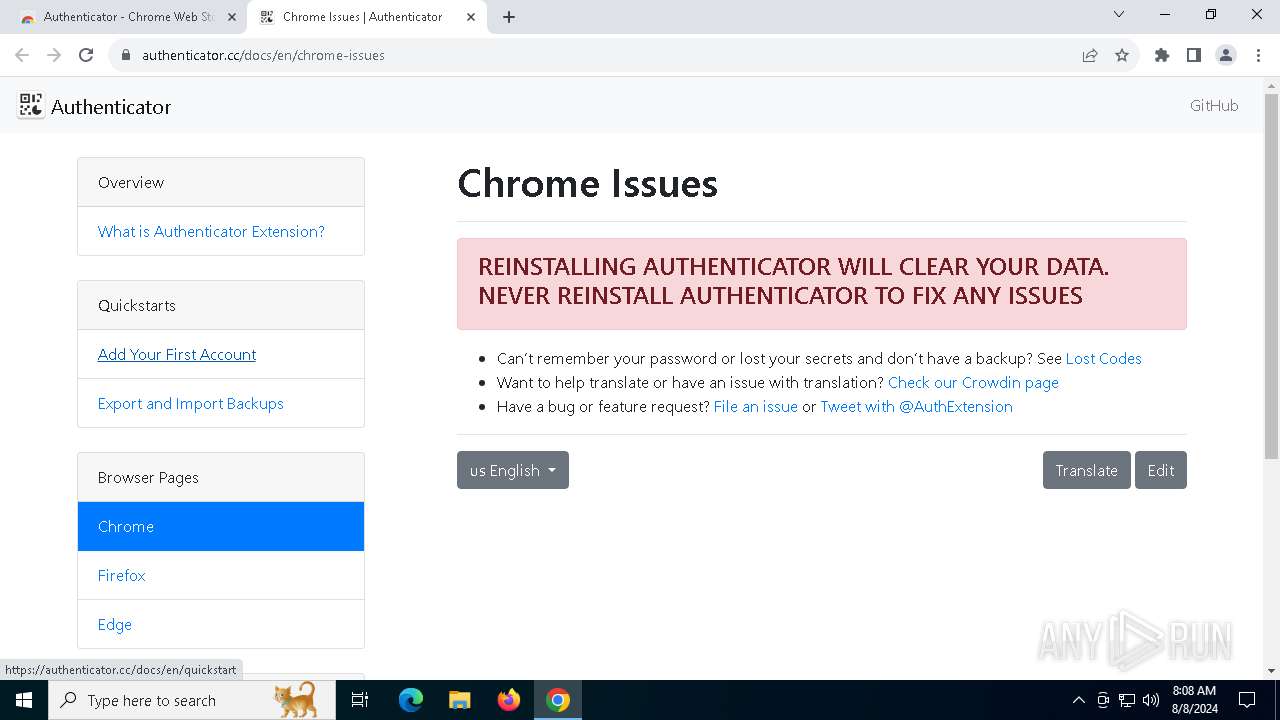Click the page vertical scrollbar
The height and width of the screenshot is (720, 1280).
(x=1271, y=276)
